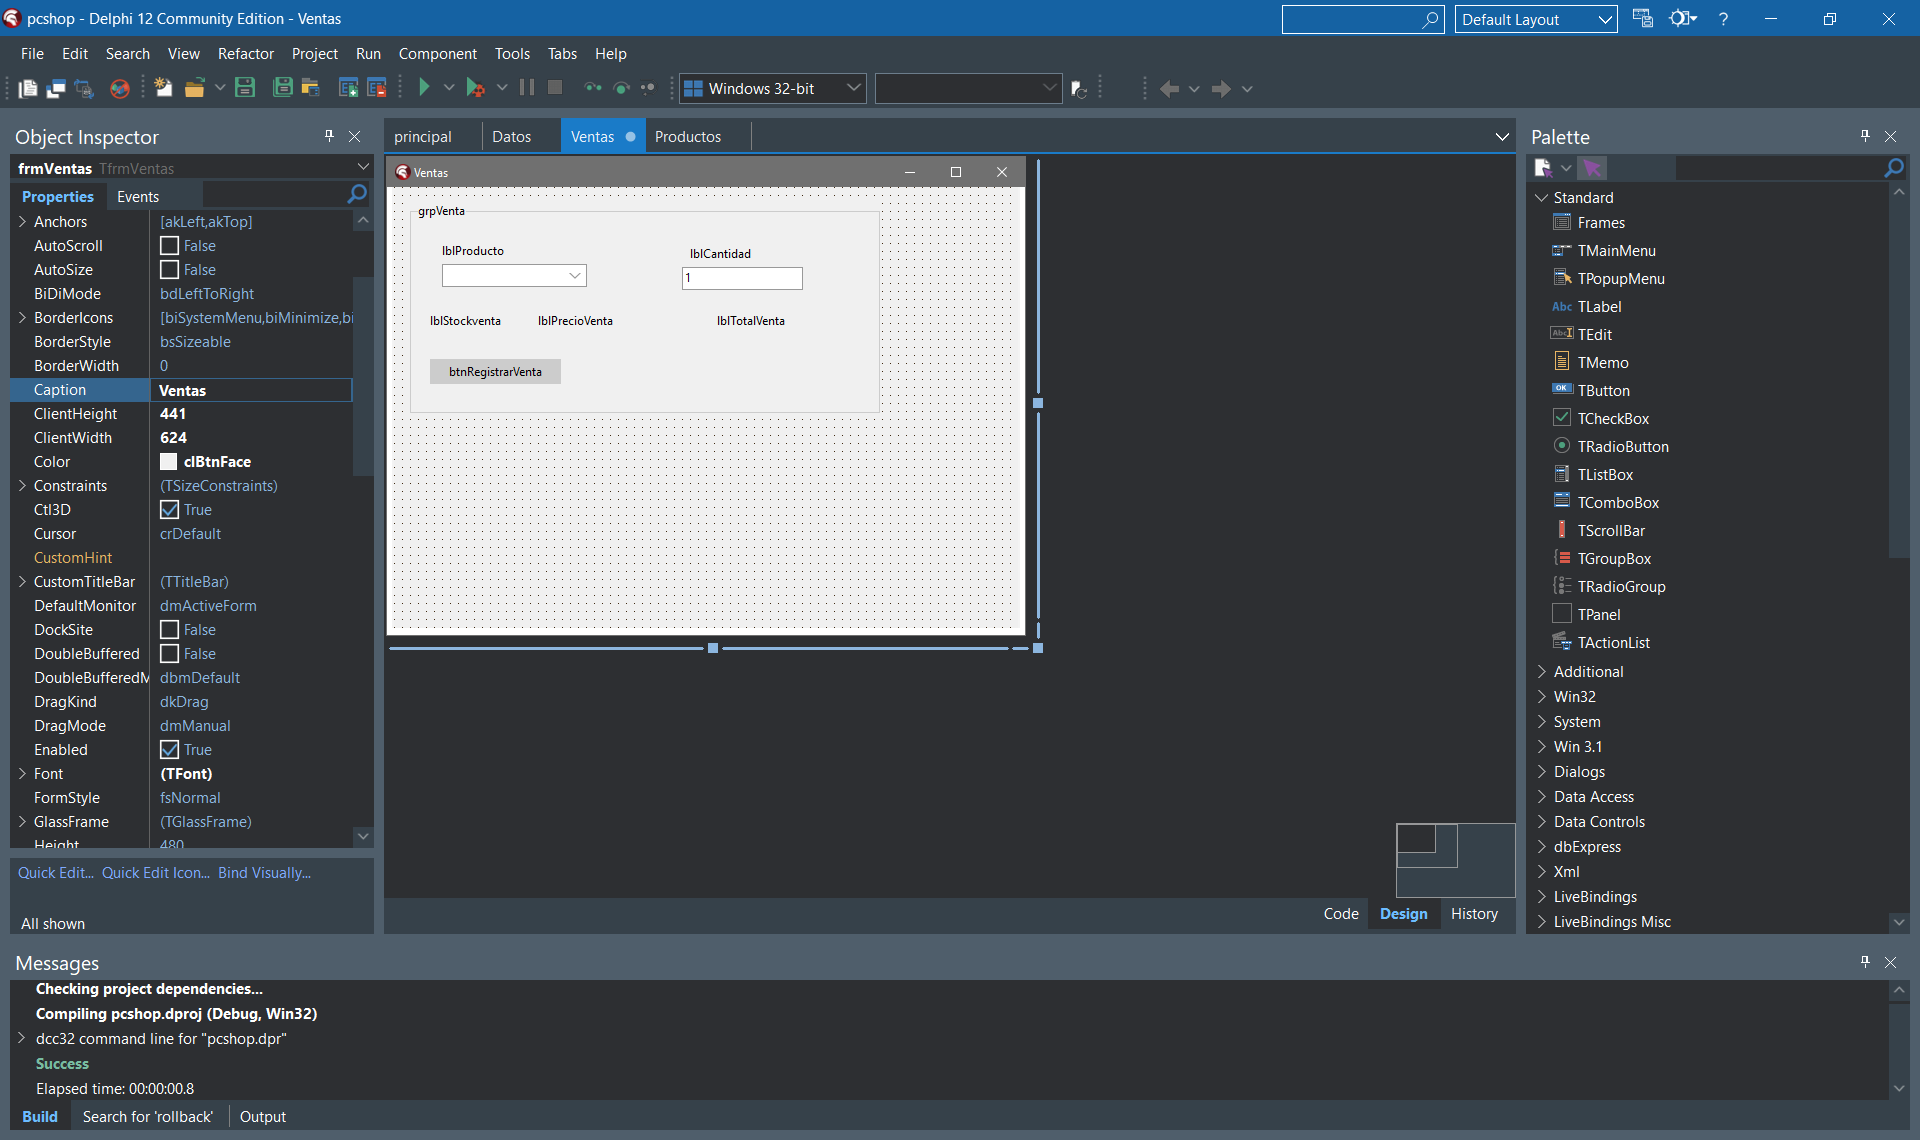Open the History view tab
1920x1140 pixels.
pos(1474,914)
